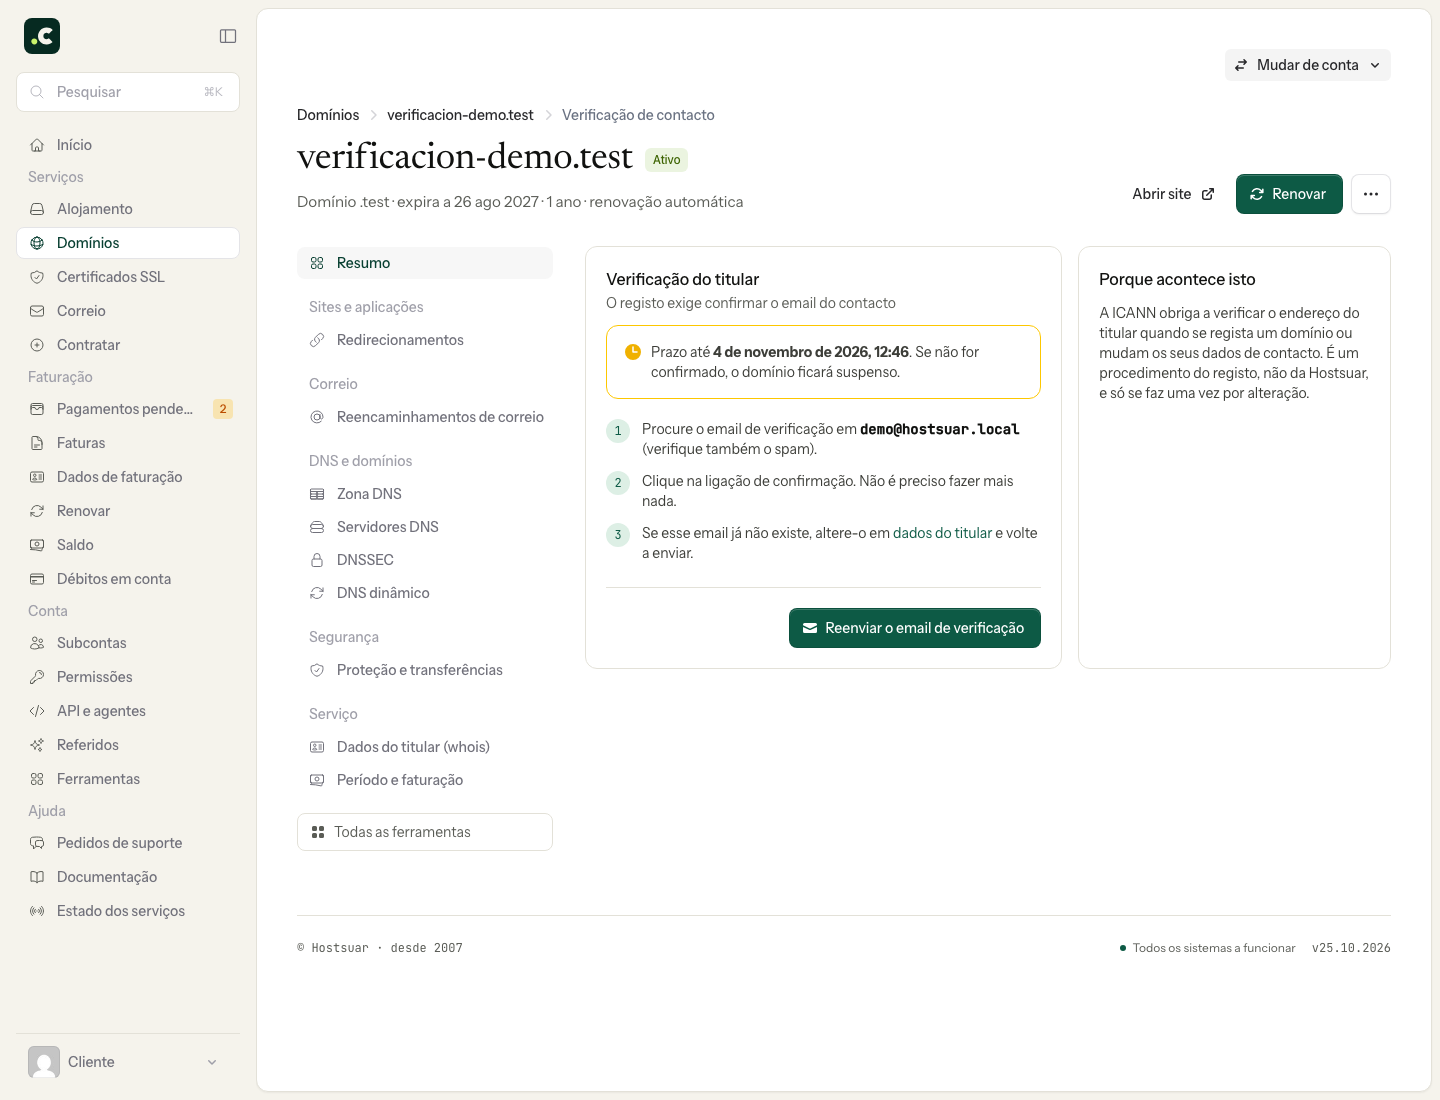Viewport: 1440px width, 1100px height.
Task: Open Dados de faturação in sidebar
Action: (x=128, y=477)
